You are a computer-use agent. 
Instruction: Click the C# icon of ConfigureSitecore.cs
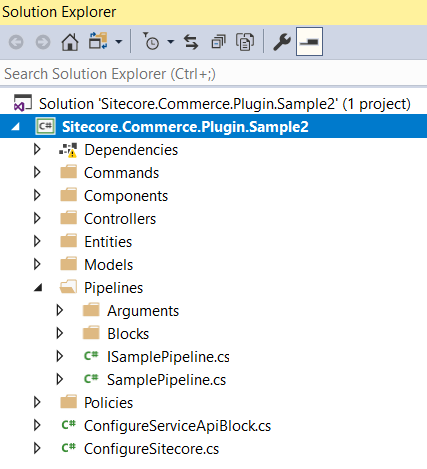pyautogui.click(x=69, y=448)
